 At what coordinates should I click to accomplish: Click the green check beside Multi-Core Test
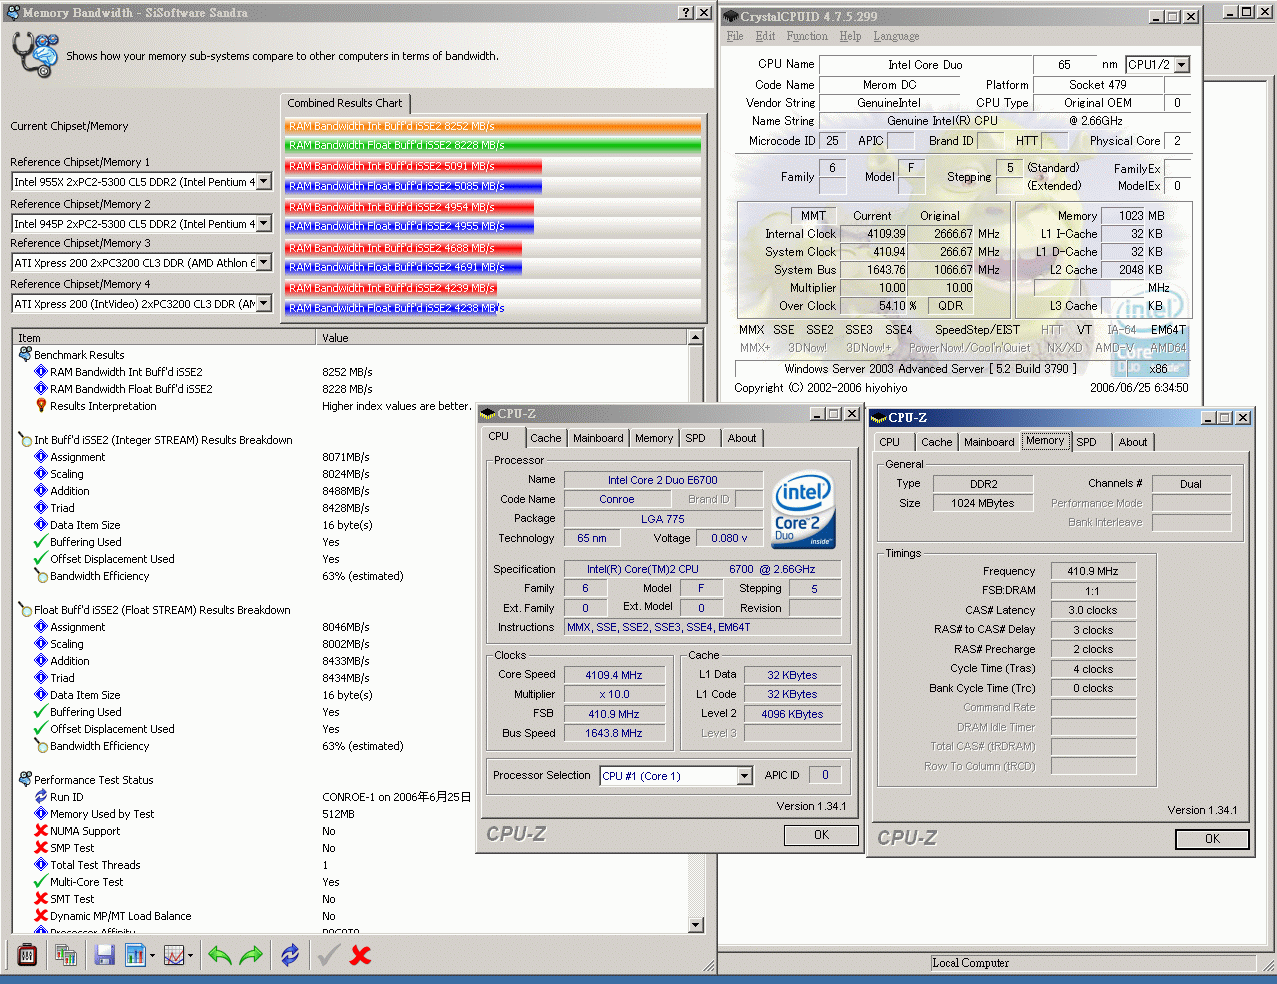(x=41, y=881)
